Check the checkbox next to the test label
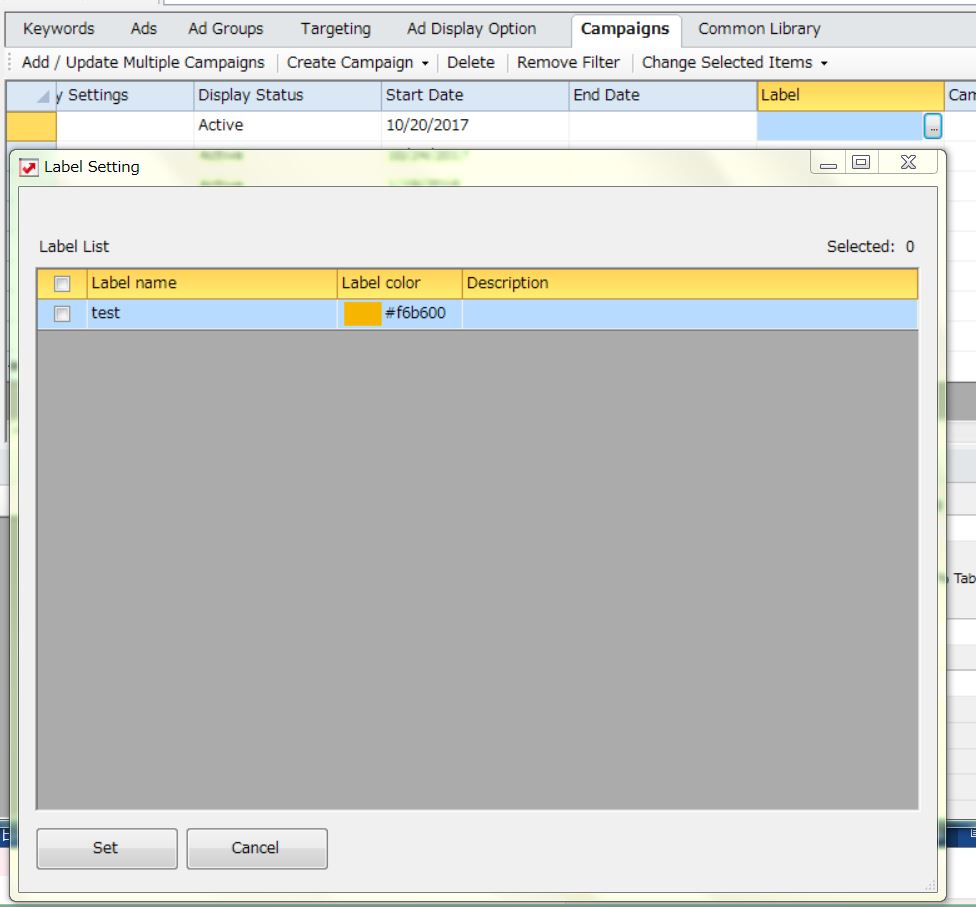This screenshot has width=976, height=907. point(64,312)
